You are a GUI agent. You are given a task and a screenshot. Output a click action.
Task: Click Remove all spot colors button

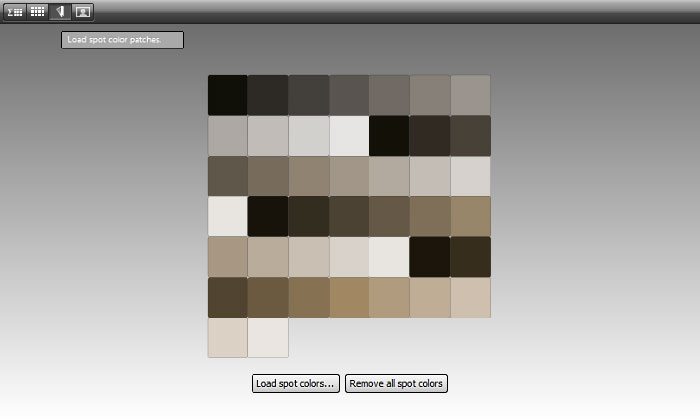tap(396, 384)
